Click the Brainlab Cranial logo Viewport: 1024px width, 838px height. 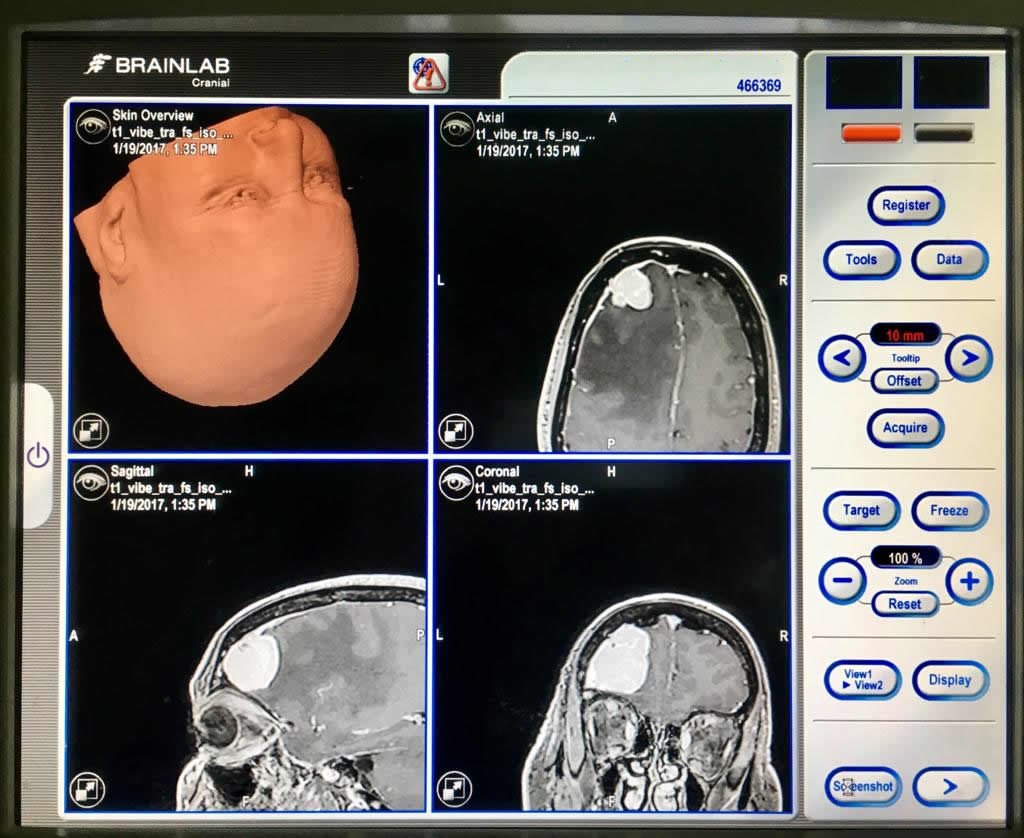[x=159, y=71]
